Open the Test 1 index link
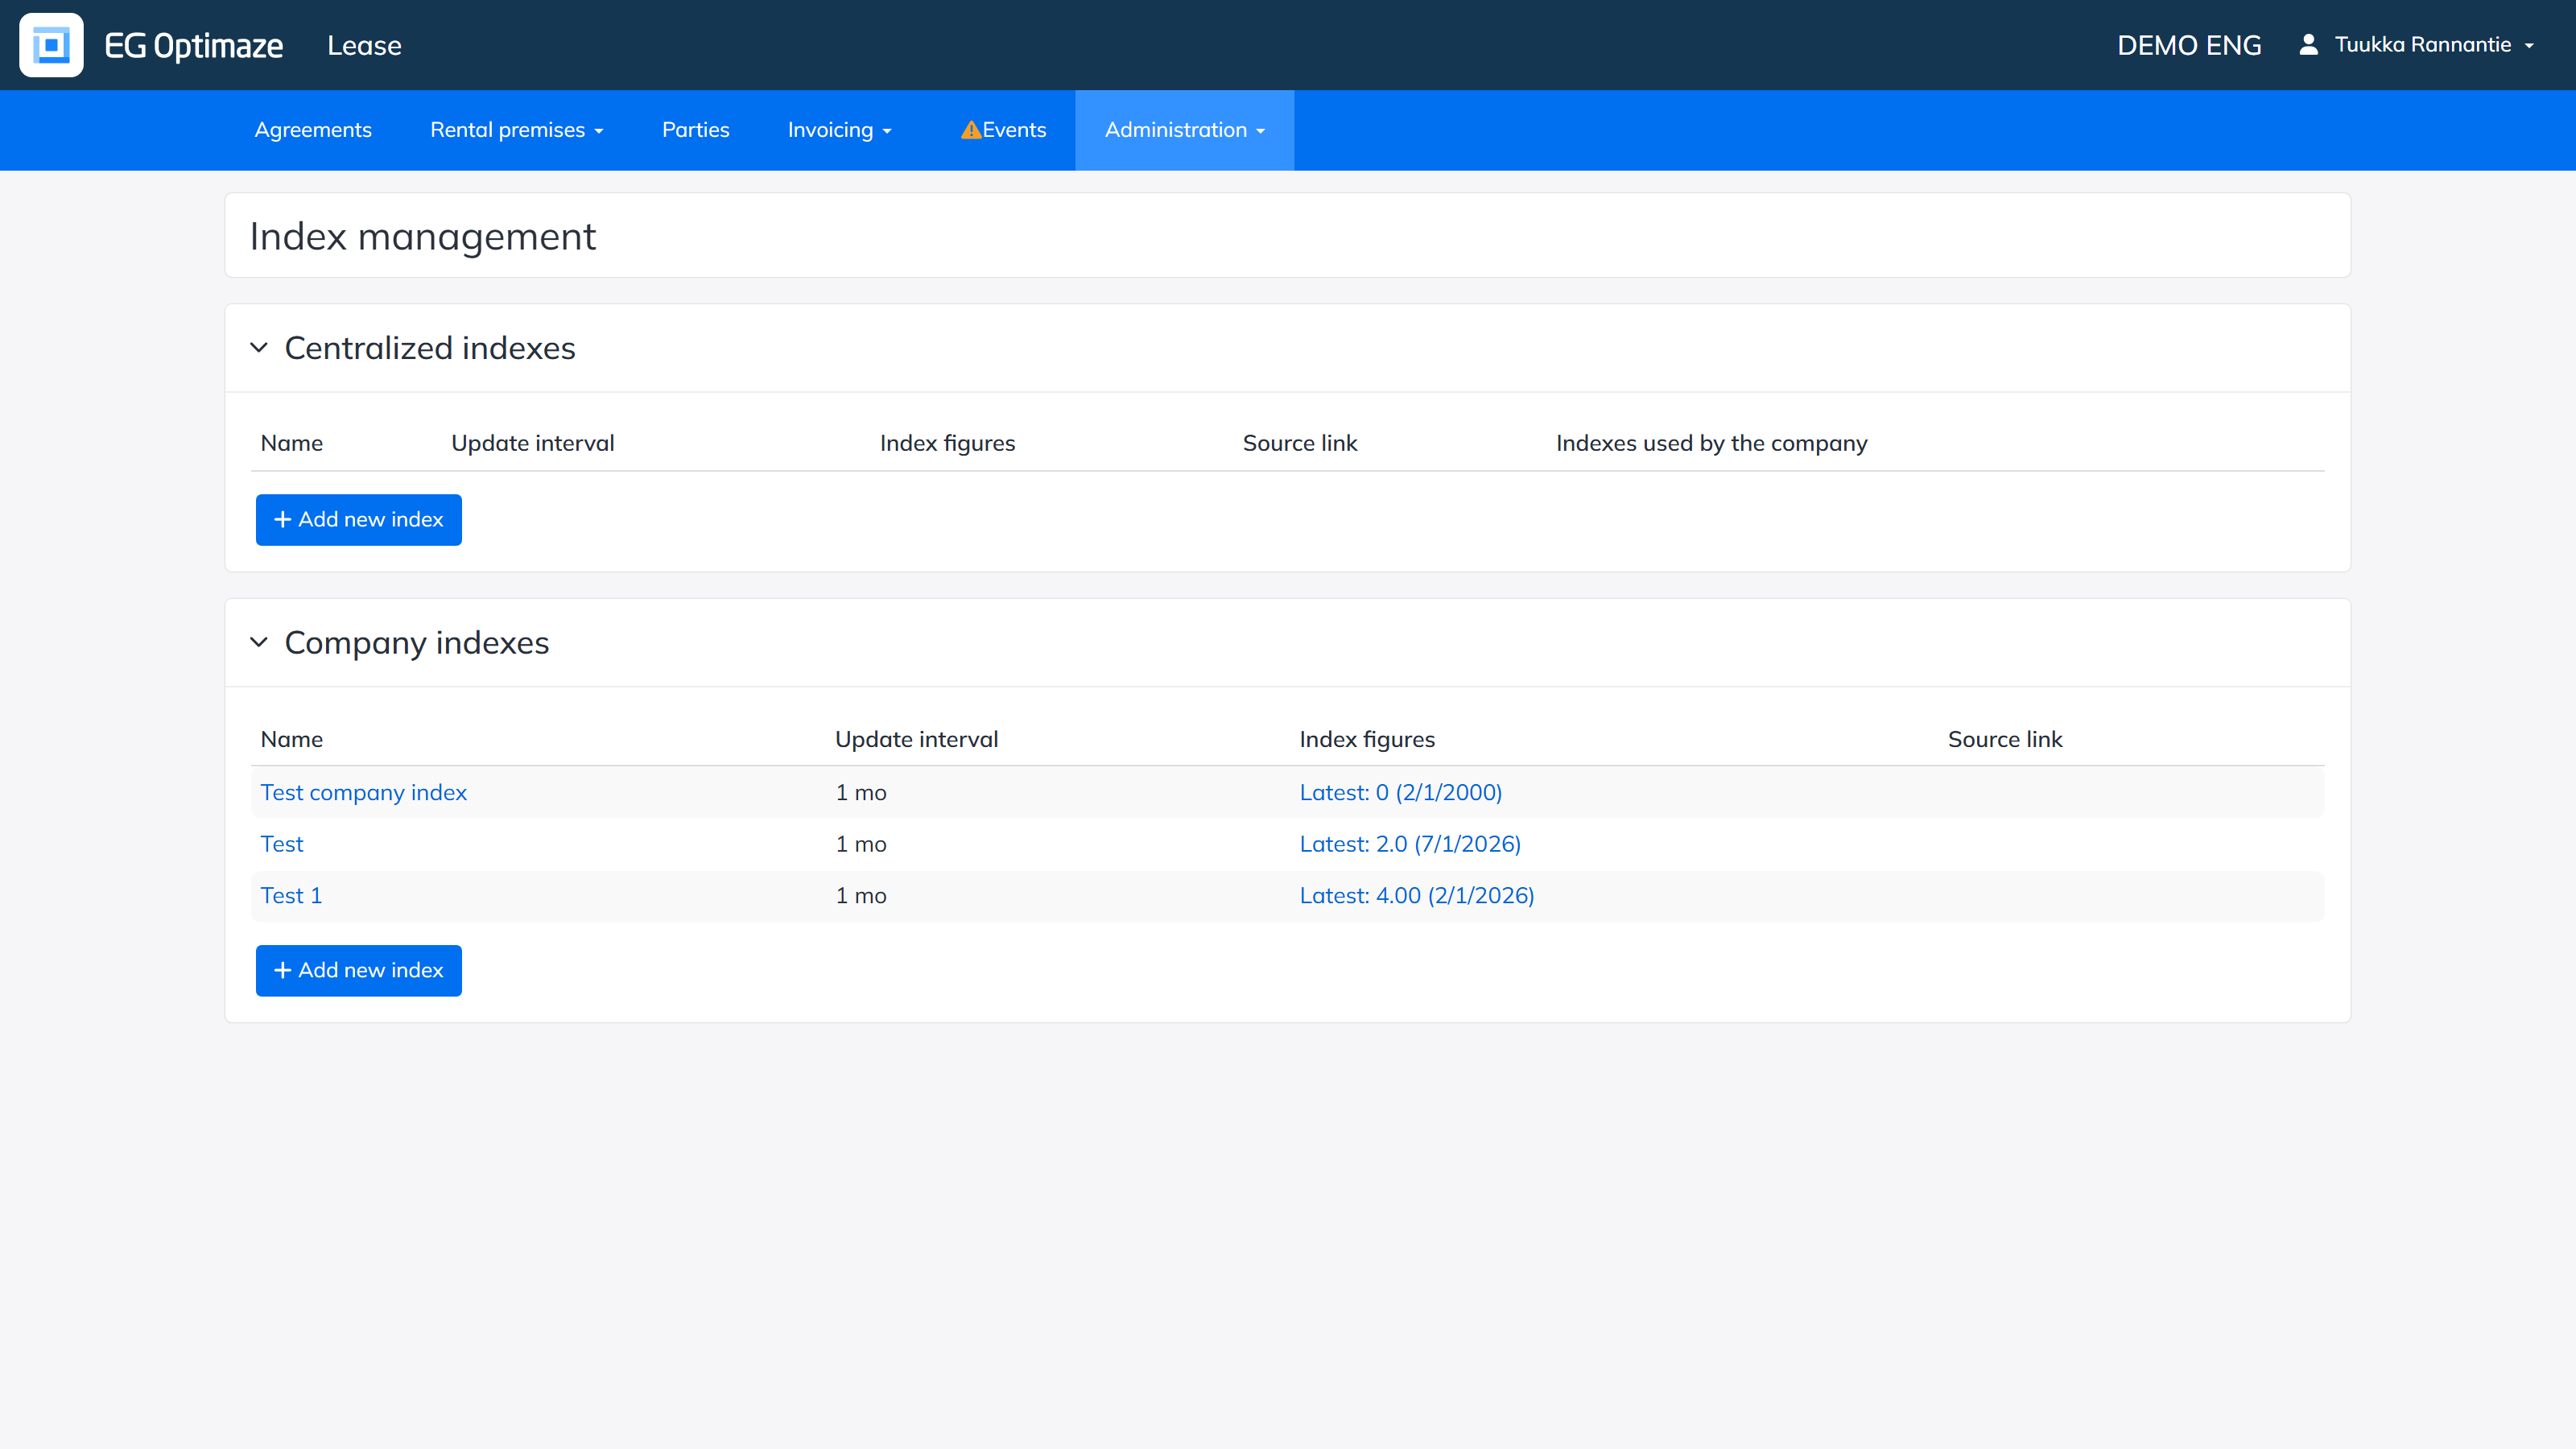 click(x=291, y=896)
